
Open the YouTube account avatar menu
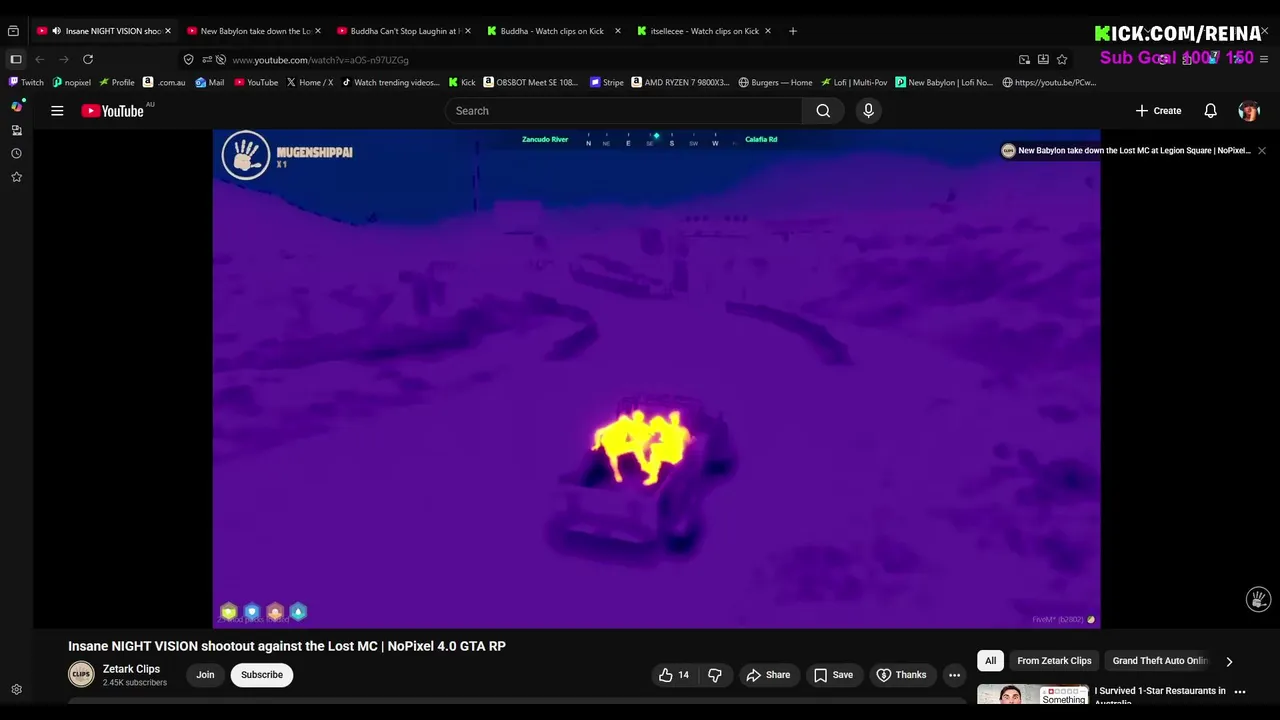click(1249, 111)
